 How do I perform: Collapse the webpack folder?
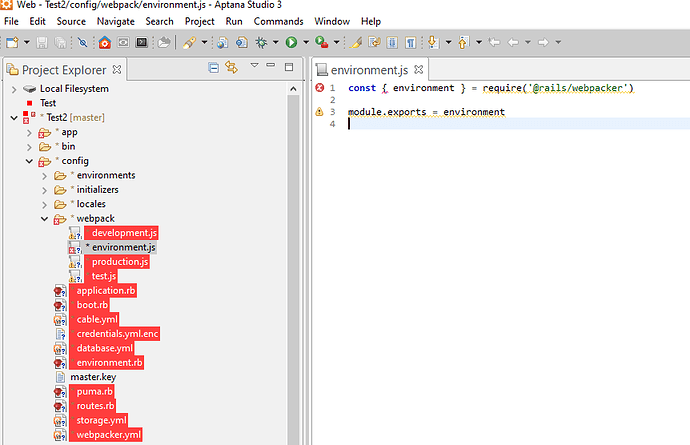[x=44, y=219]
